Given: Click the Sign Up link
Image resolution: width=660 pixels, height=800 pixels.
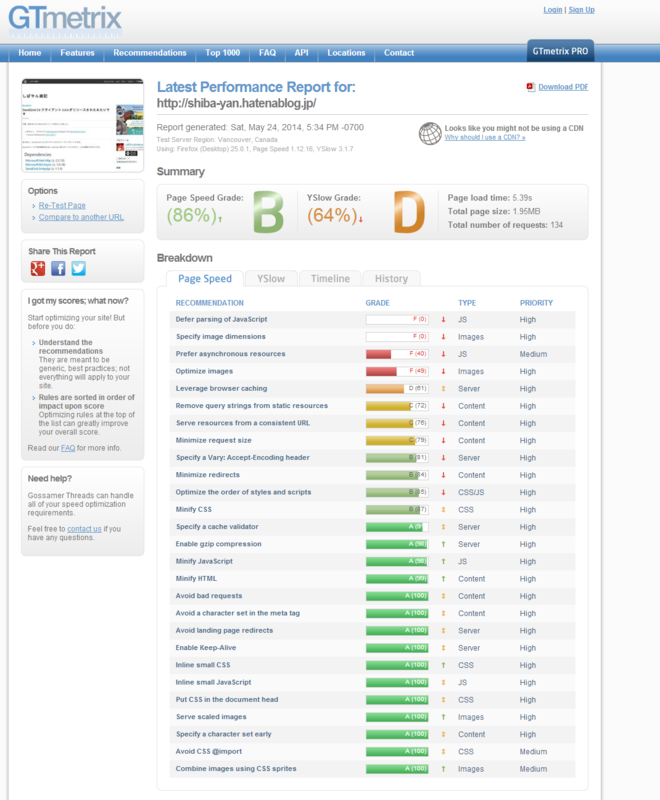Looking at the screenshot, I should (x=581, y=10).
